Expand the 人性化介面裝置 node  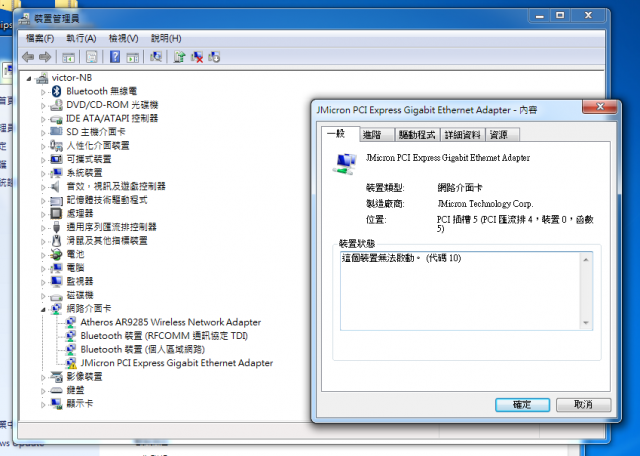(43, 146)
